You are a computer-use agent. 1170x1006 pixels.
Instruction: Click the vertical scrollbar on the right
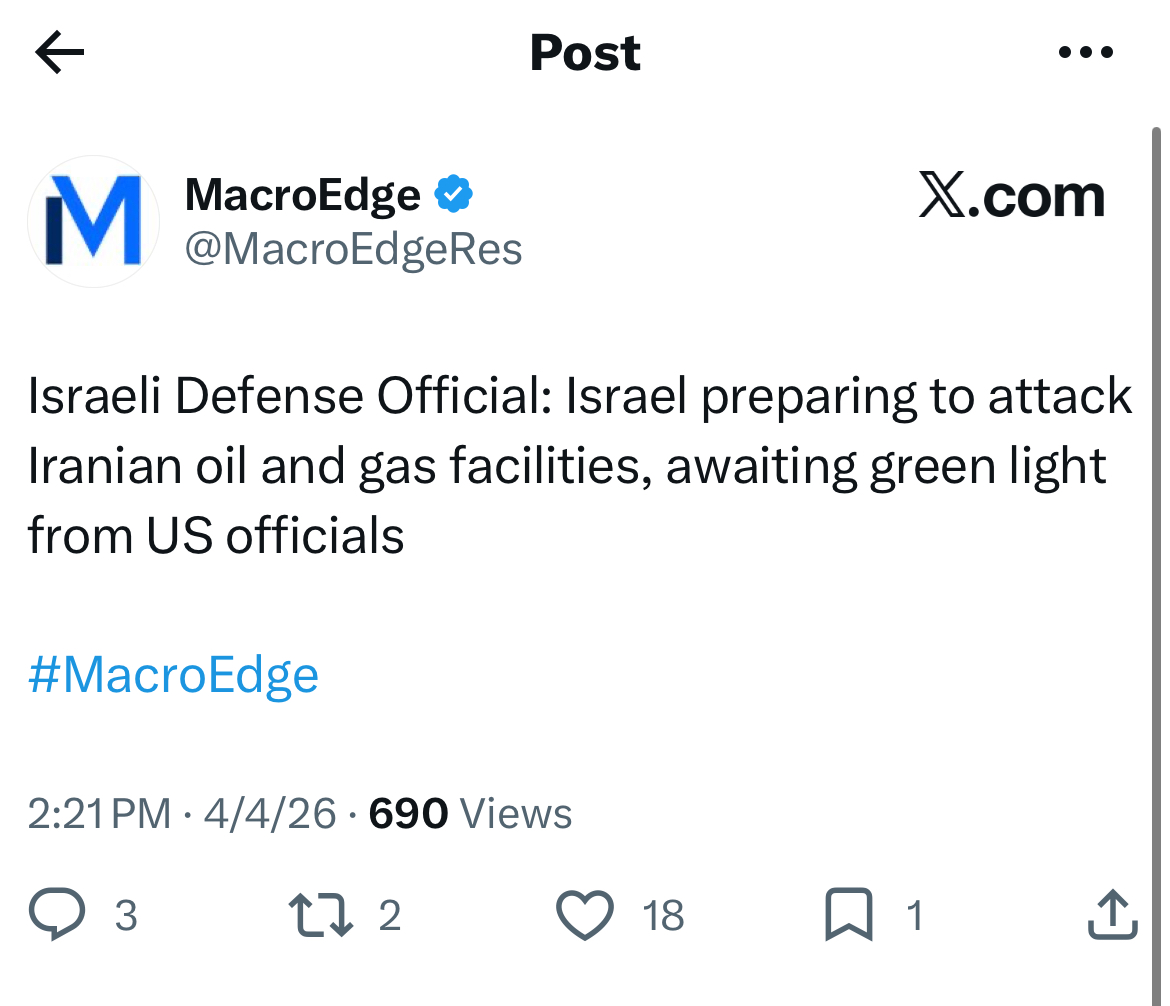point(1157,500)
